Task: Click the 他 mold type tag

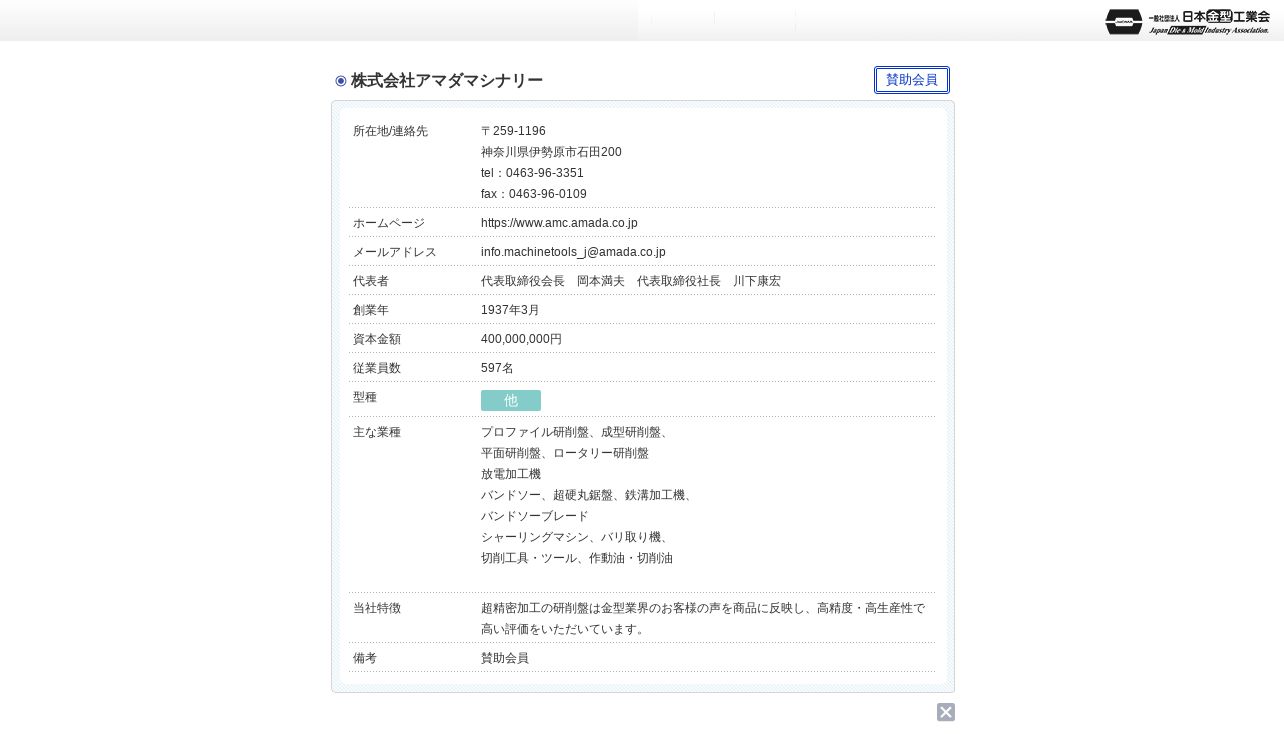Action: (x=511, y=401)
